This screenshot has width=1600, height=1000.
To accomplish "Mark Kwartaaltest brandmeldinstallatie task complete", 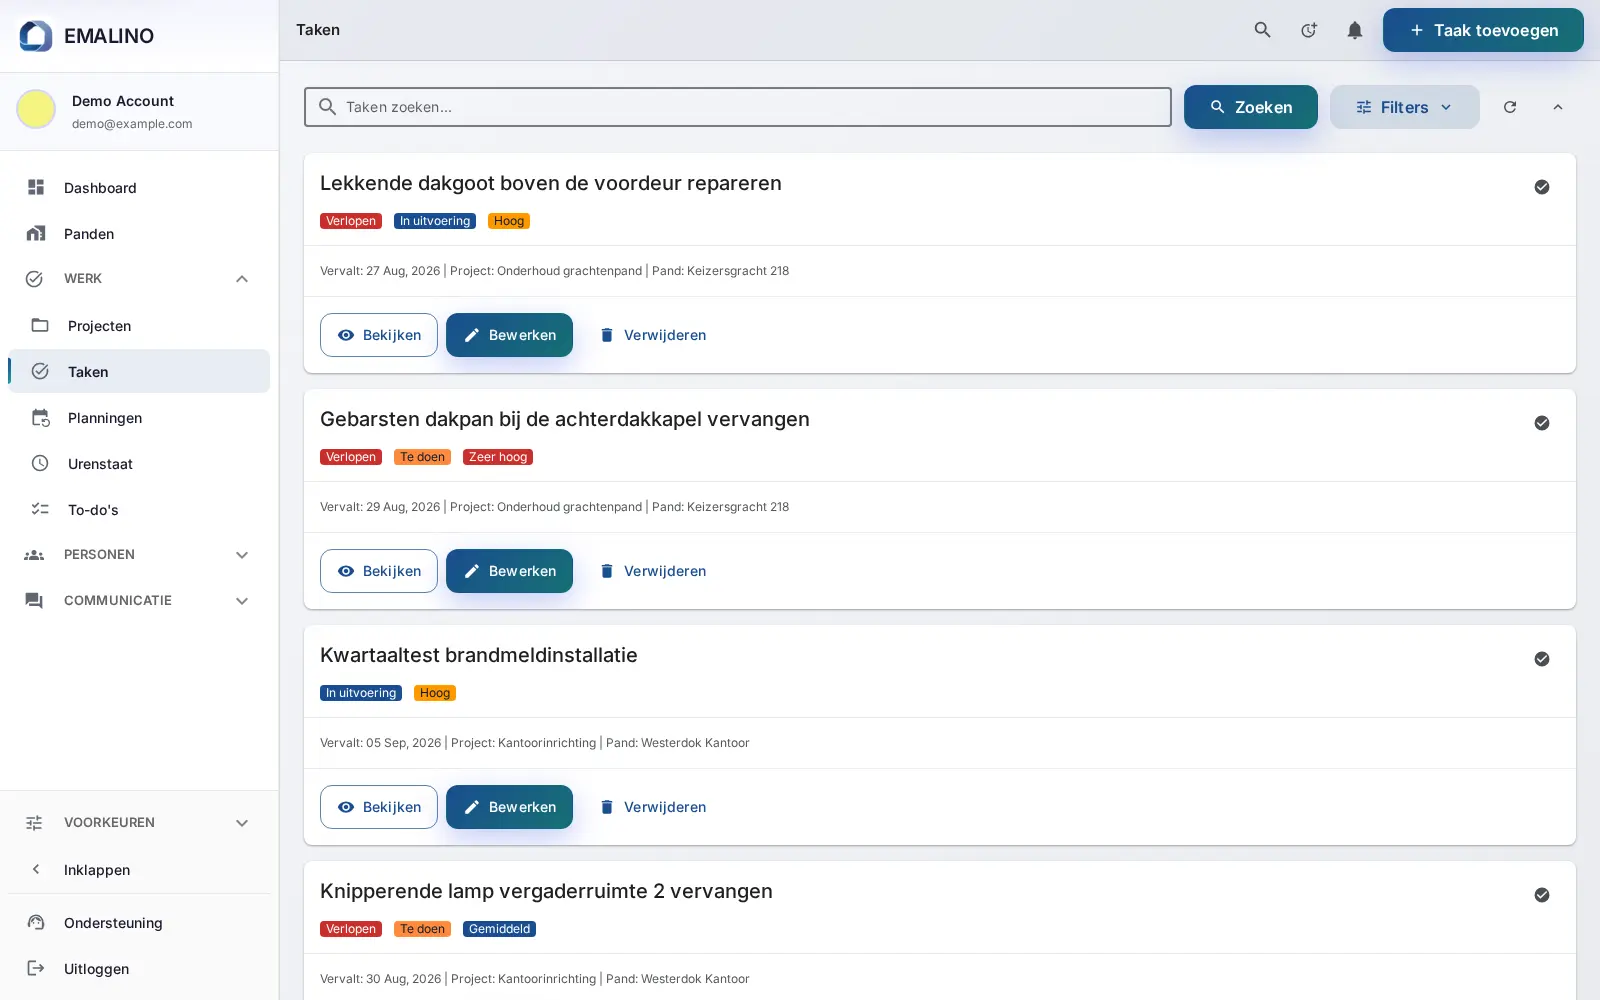I will (1542, 659).
